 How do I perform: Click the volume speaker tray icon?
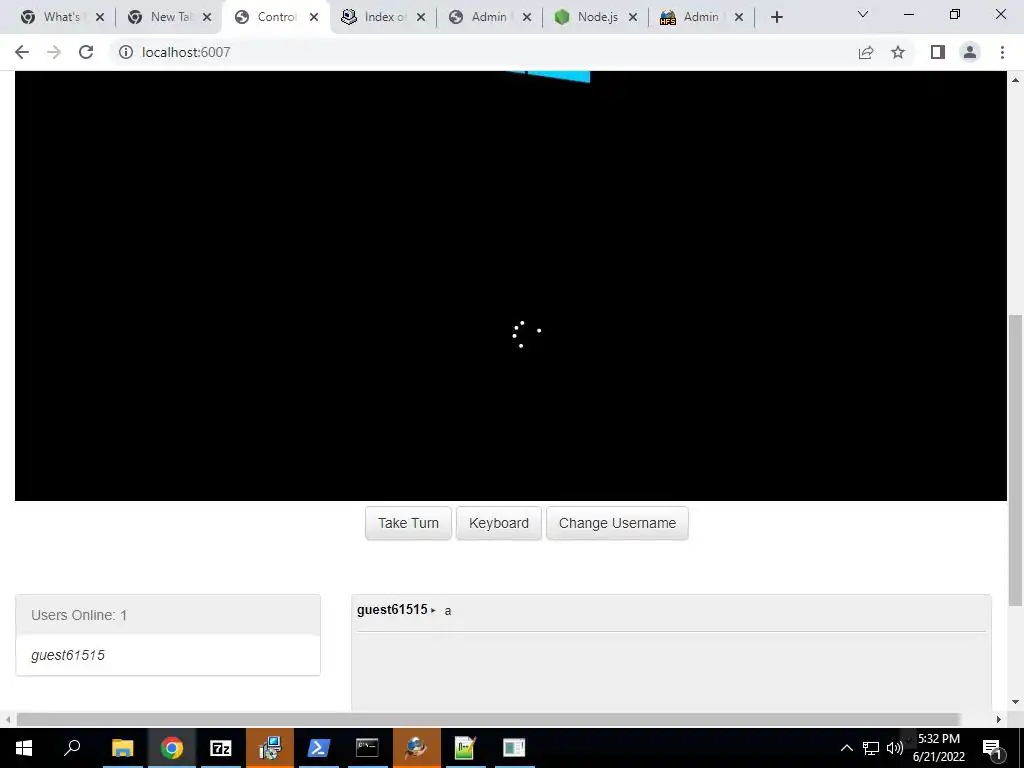coord(895,748)
